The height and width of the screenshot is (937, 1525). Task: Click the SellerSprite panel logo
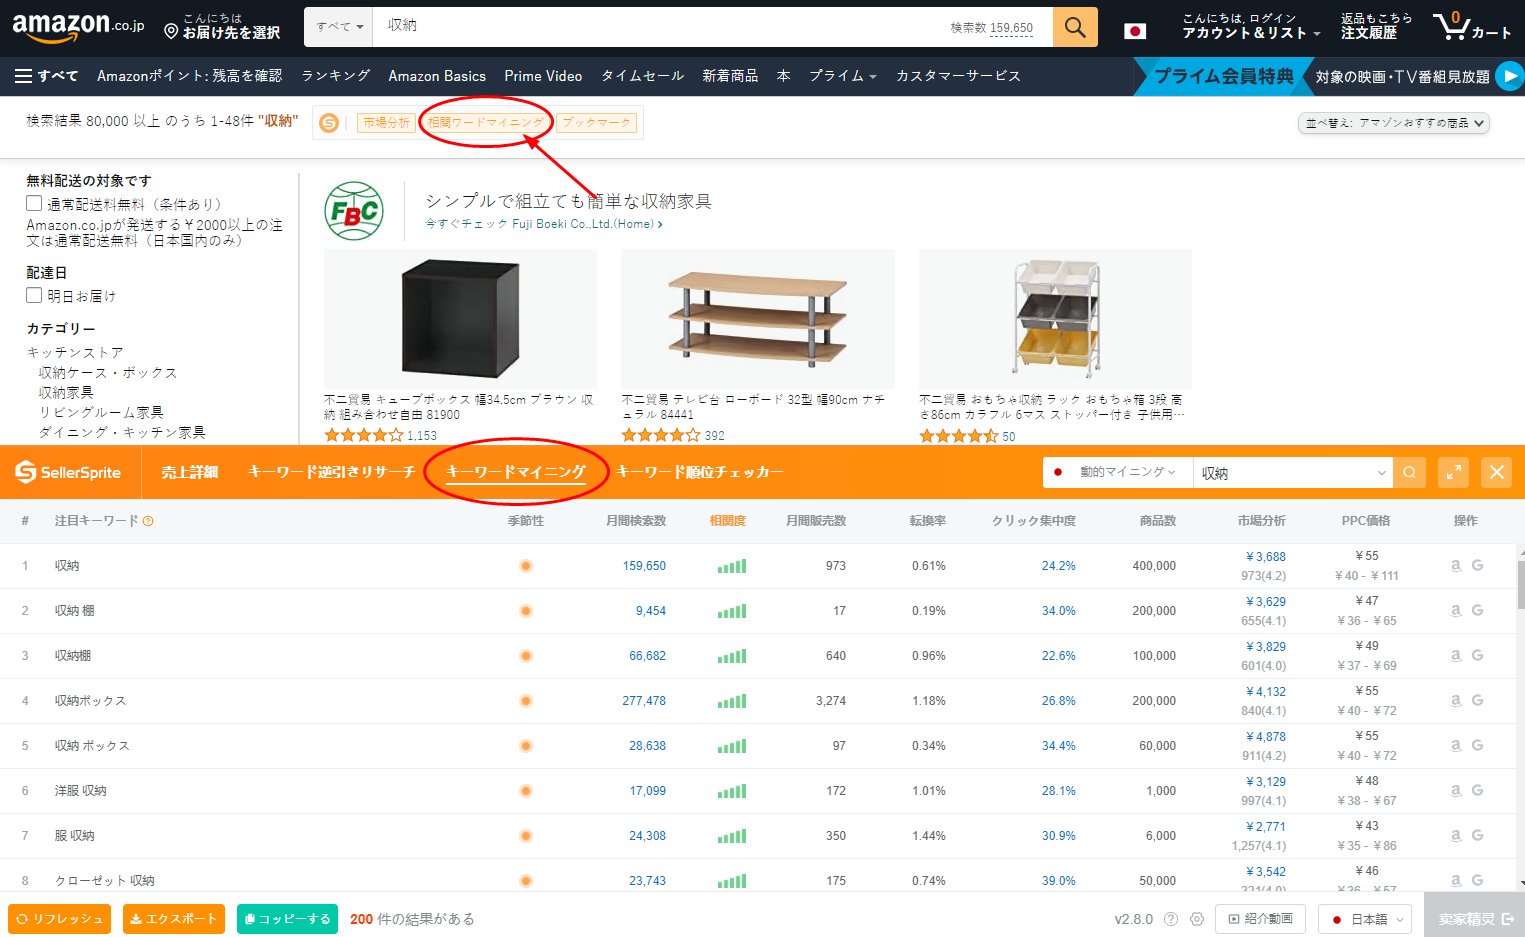point(68,472)
